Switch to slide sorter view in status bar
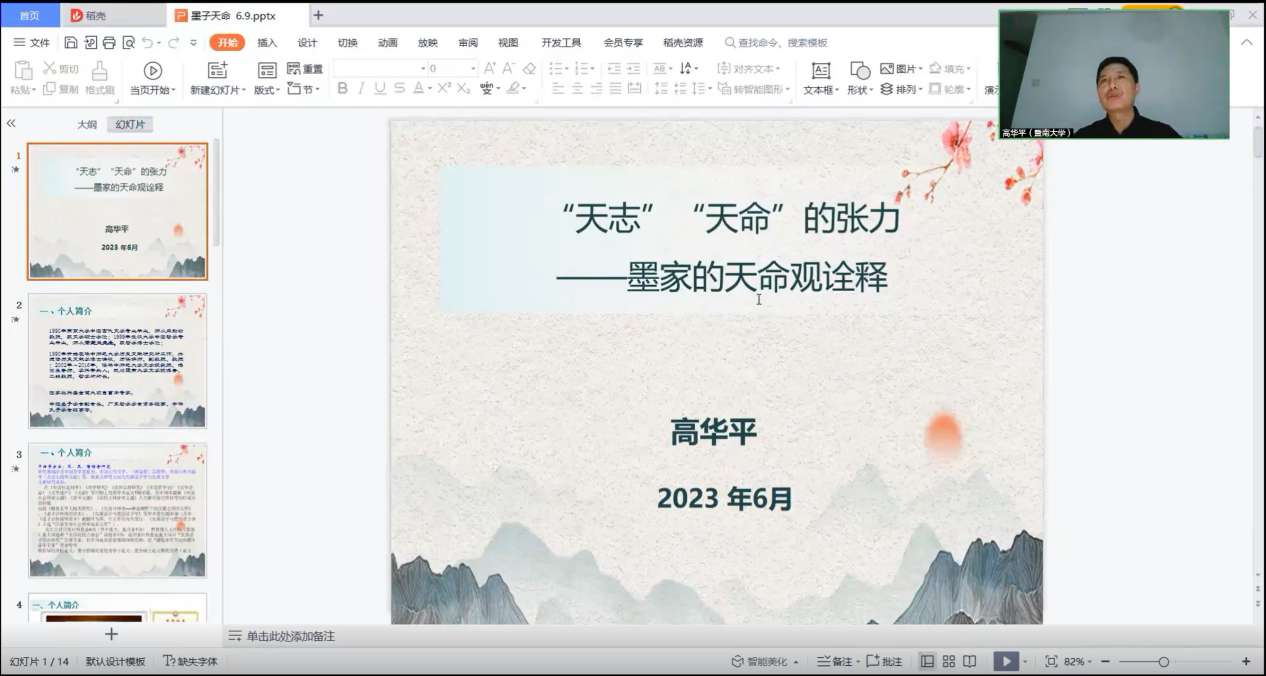This screenshot has width=1266, height=676. pyautogui.click(x=948, y=661)
